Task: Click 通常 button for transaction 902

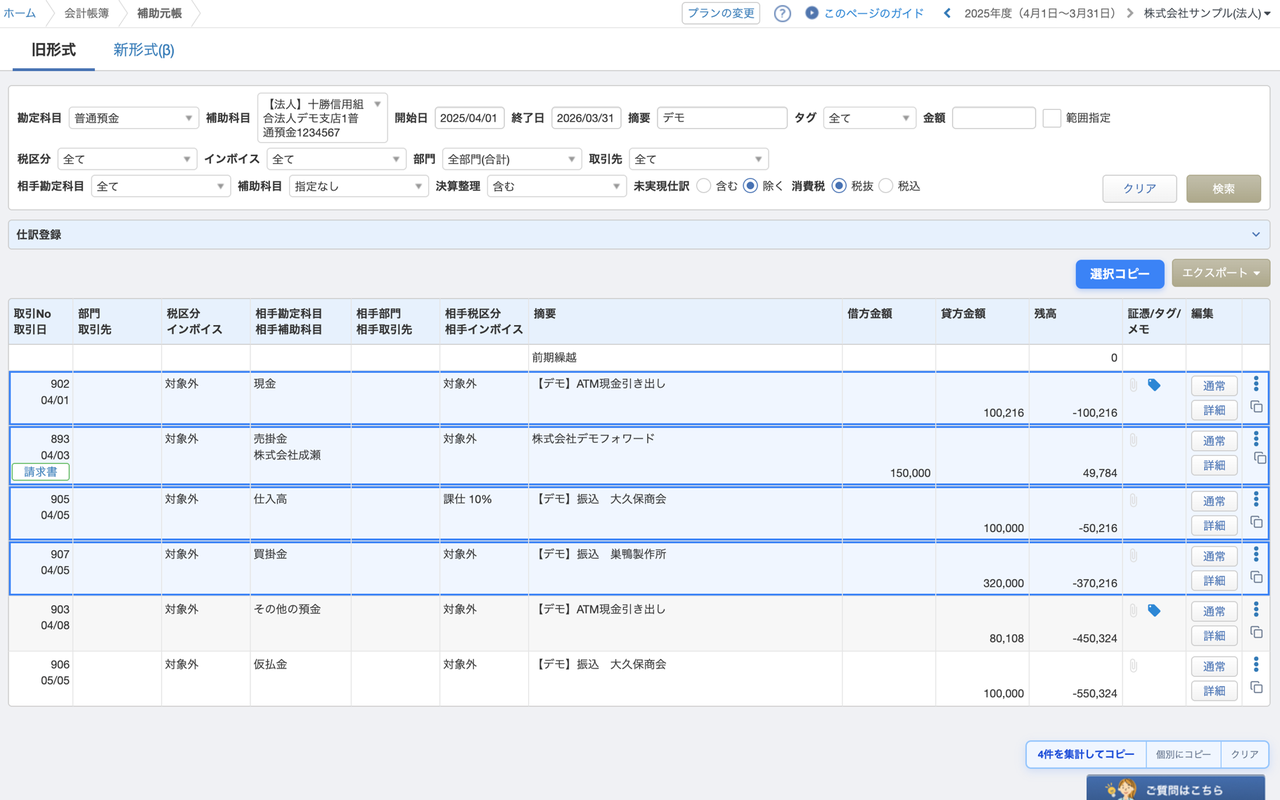Action: pyautogui.click(x=1214, y=386)
